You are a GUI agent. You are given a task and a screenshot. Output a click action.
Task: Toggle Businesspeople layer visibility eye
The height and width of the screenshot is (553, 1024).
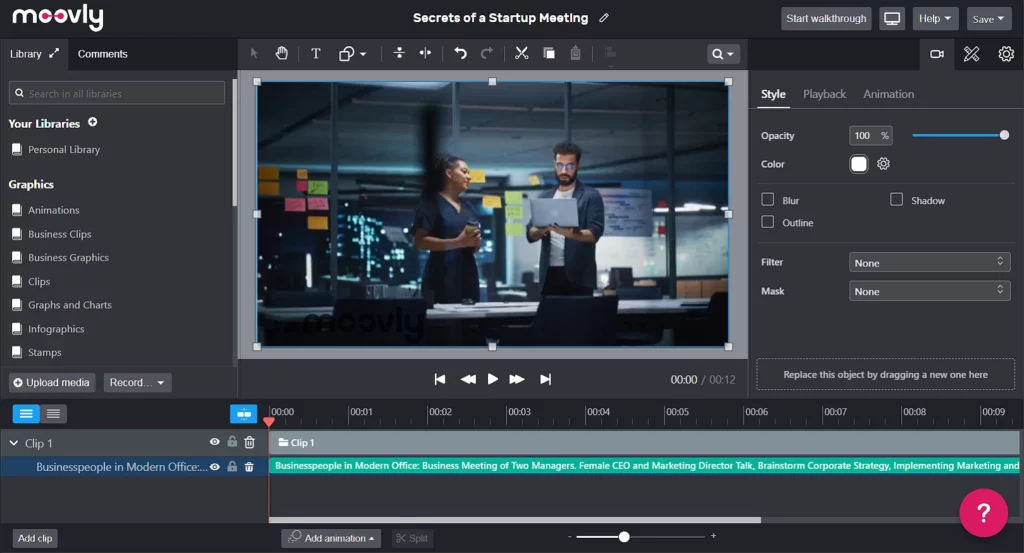(214, 466)
